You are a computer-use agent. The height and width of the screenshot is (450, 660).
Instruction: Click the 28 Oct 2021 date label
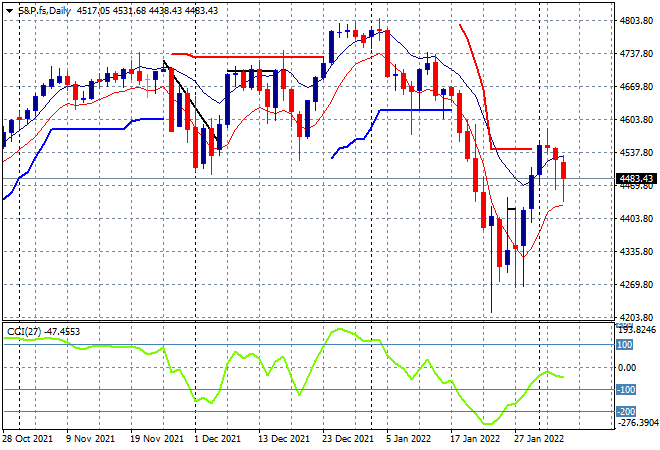tap(28, 439)
